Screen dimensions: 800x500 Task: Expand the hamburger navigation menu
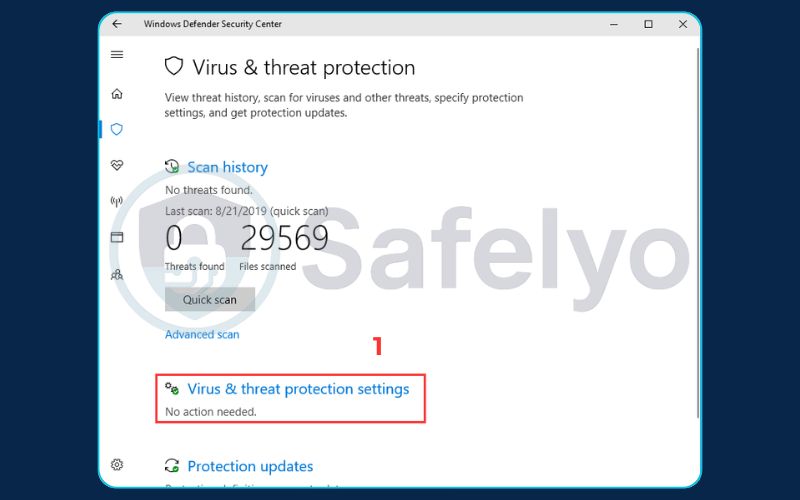tap(117, 54)
